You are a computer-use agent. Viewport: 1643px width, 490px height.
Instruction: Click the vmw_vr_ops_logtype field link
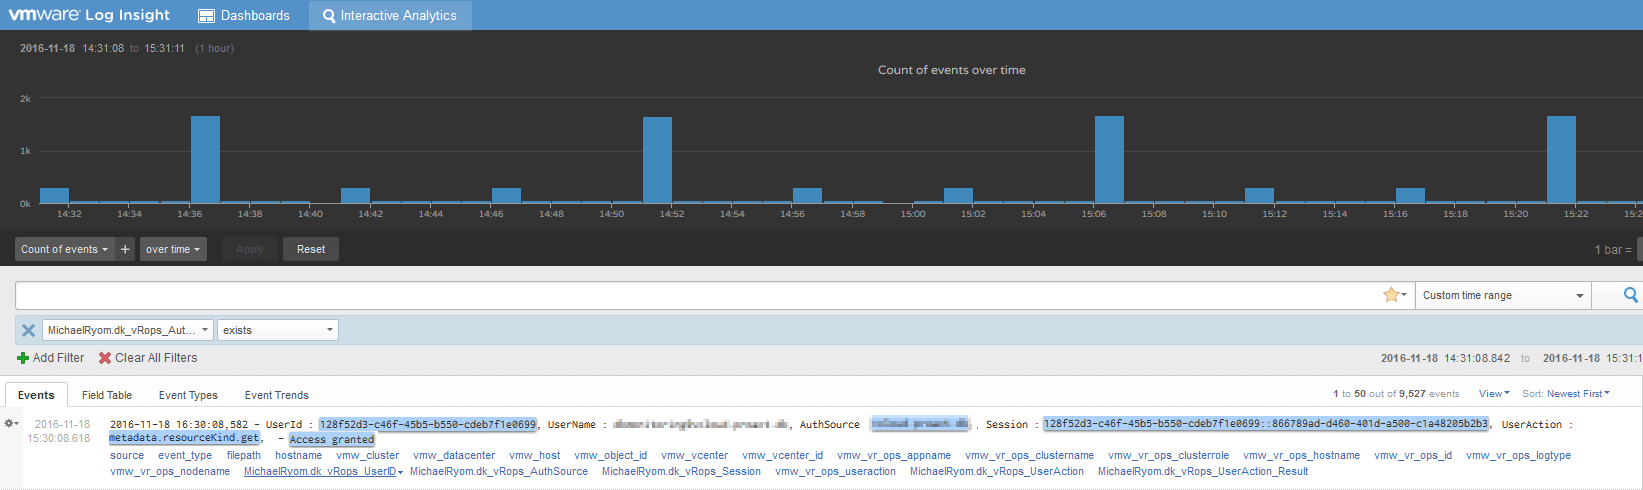point(1519,456)
